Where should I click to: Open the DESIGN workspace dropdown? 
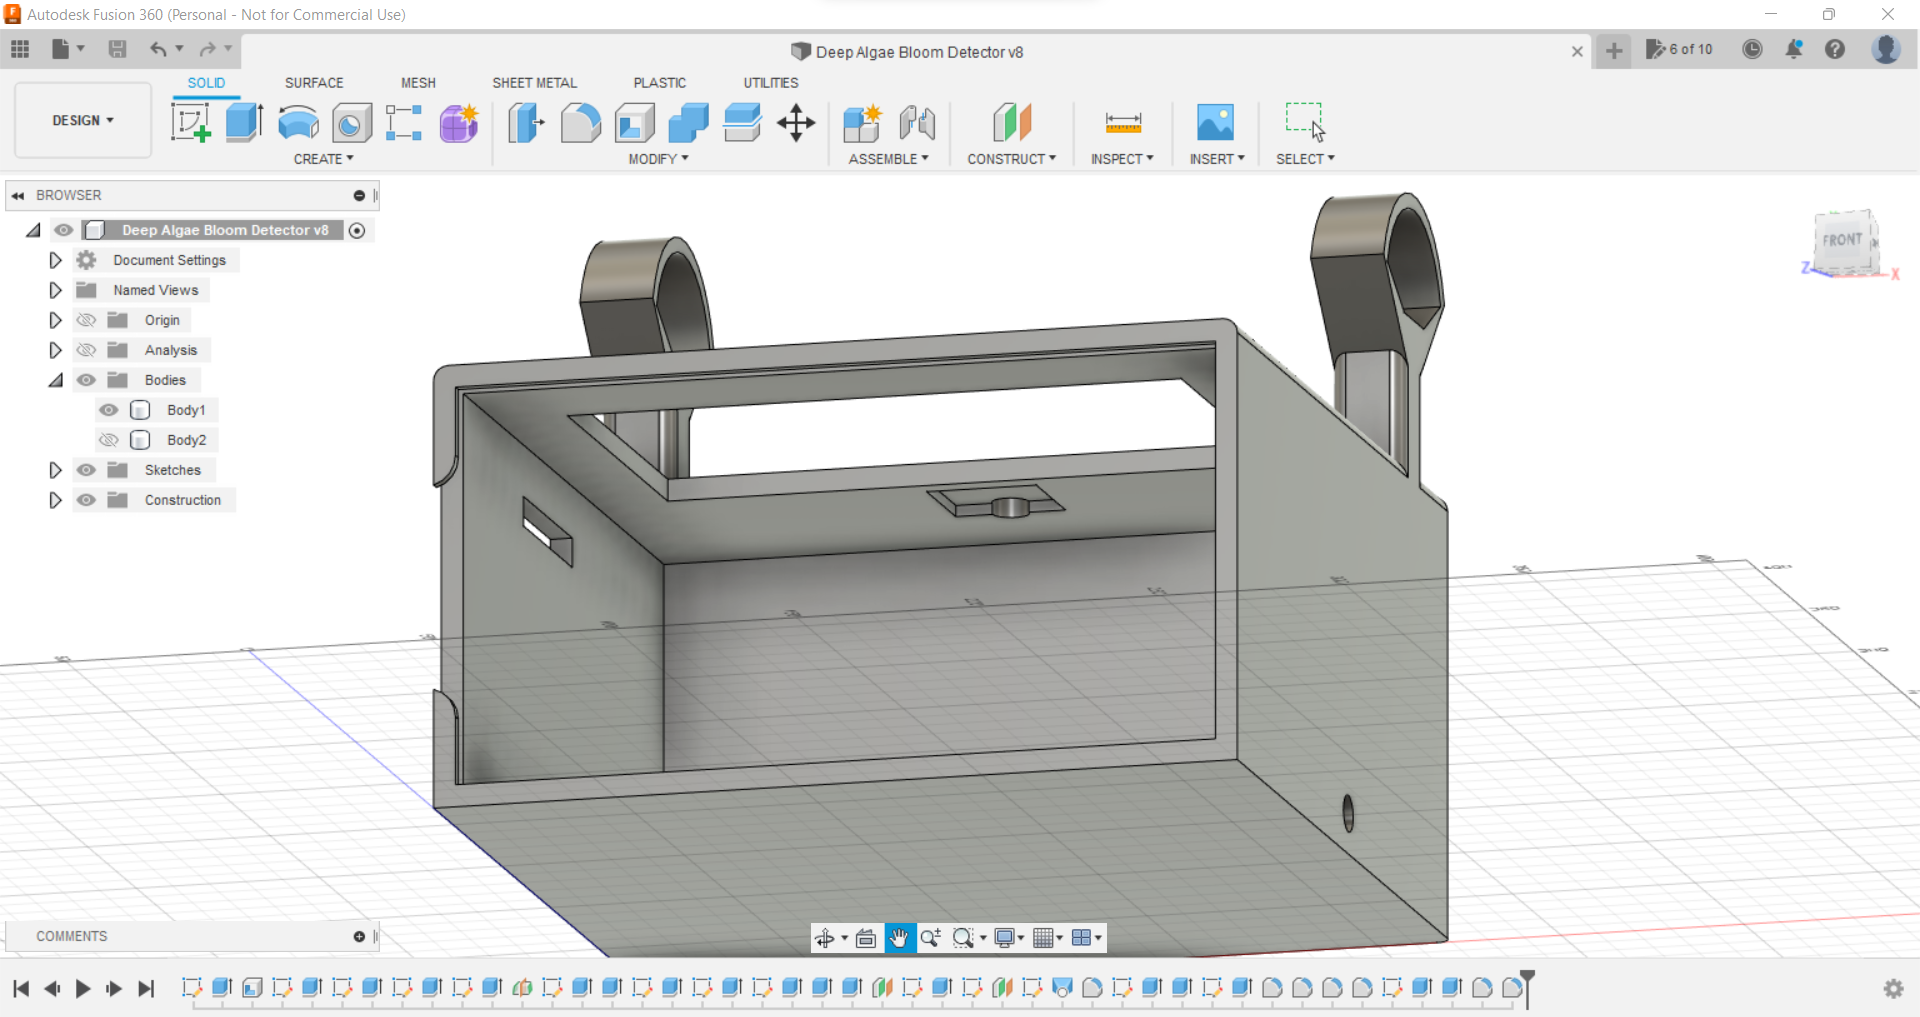point(83,120)
